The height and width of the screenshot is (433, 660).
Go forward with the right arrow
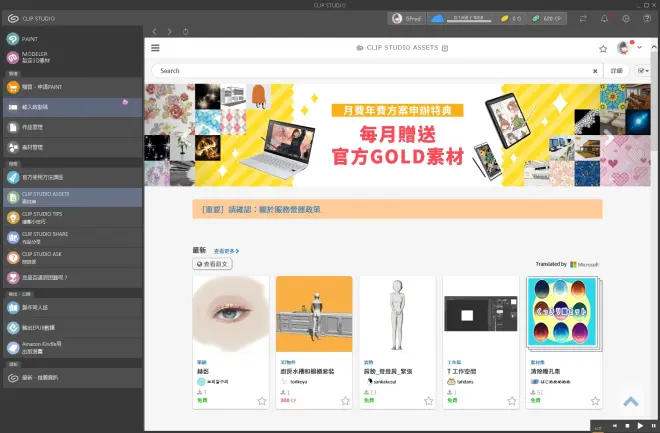click(169, 32)
